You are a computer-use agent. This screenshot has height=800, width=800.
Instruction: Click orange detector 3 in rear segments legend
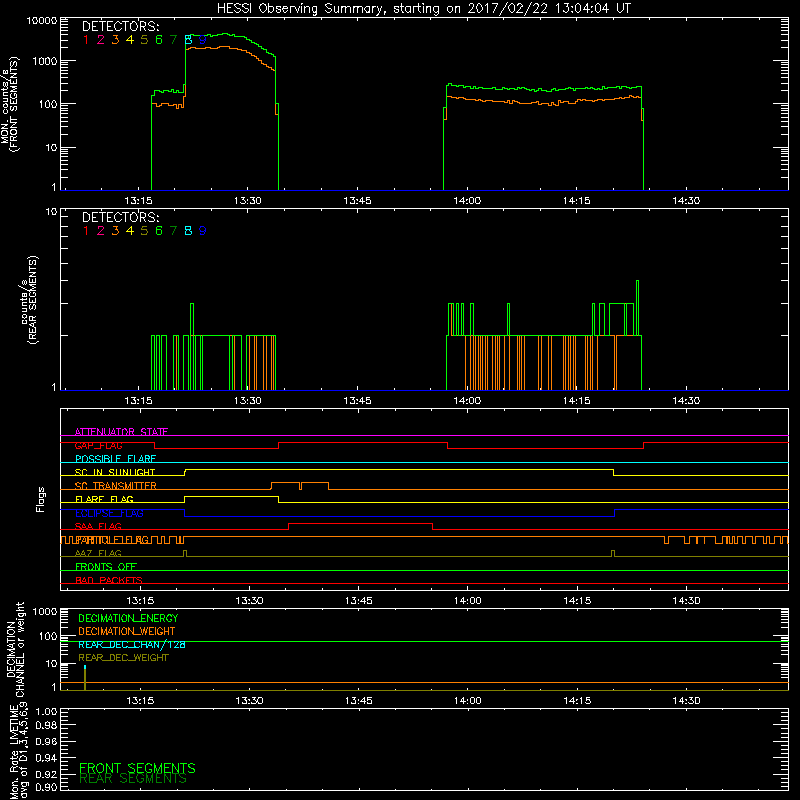[x=115, y=231]
